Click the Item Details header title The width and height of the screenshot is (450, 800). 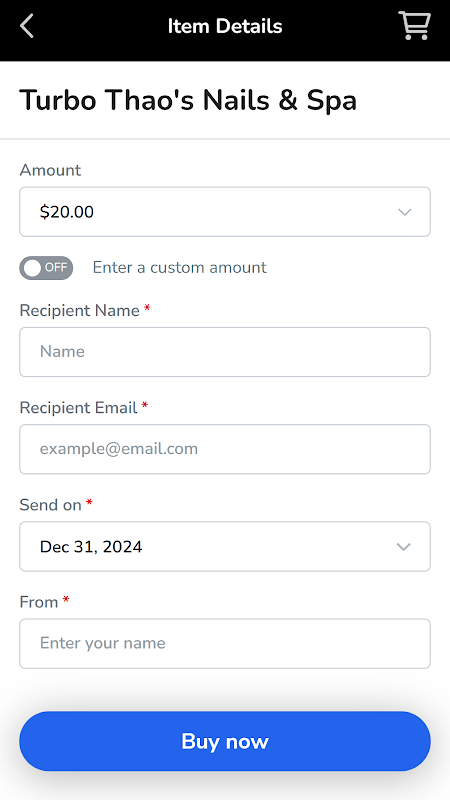point(225,26)
